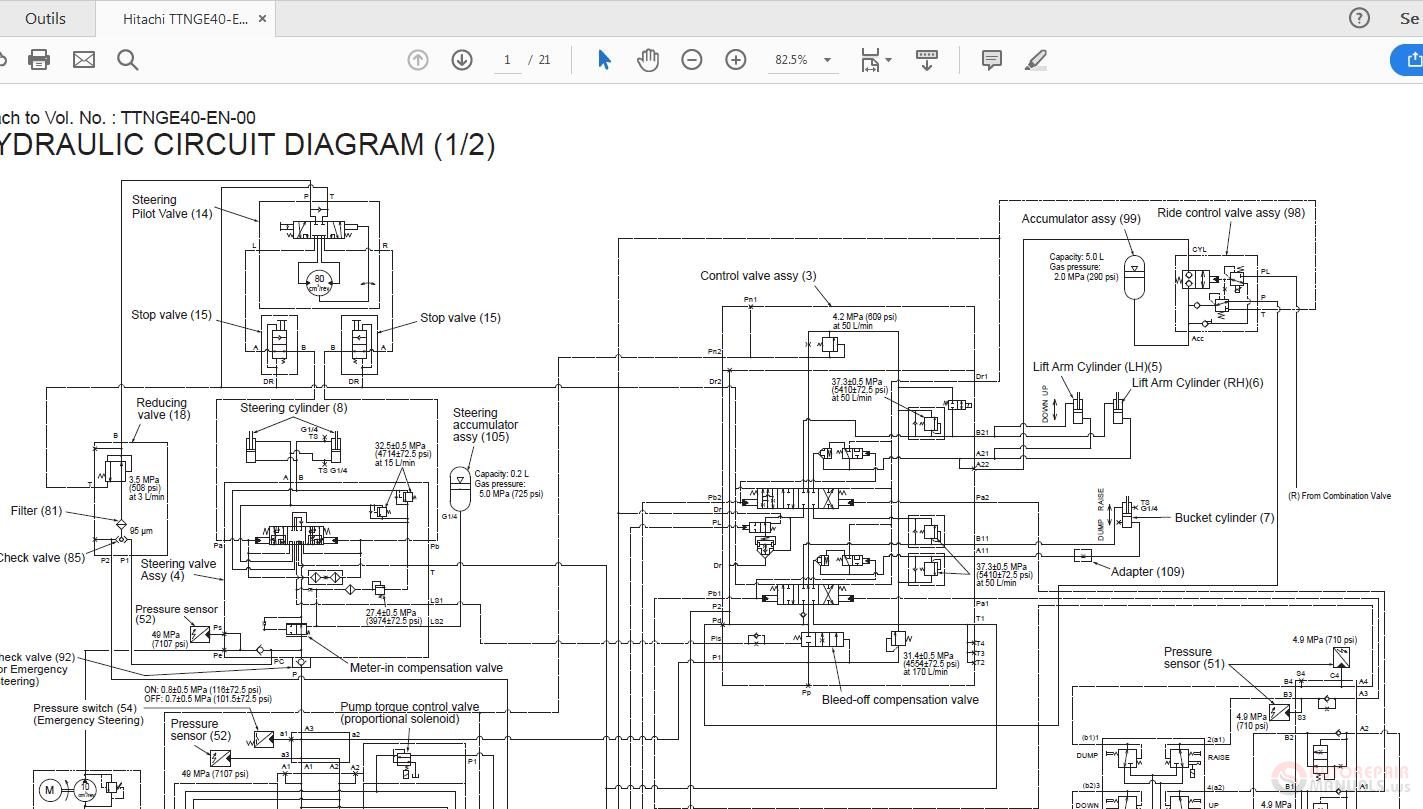Screen dimensions: 1423x809
Task: Click the Print icon
Action: [39, 60]
